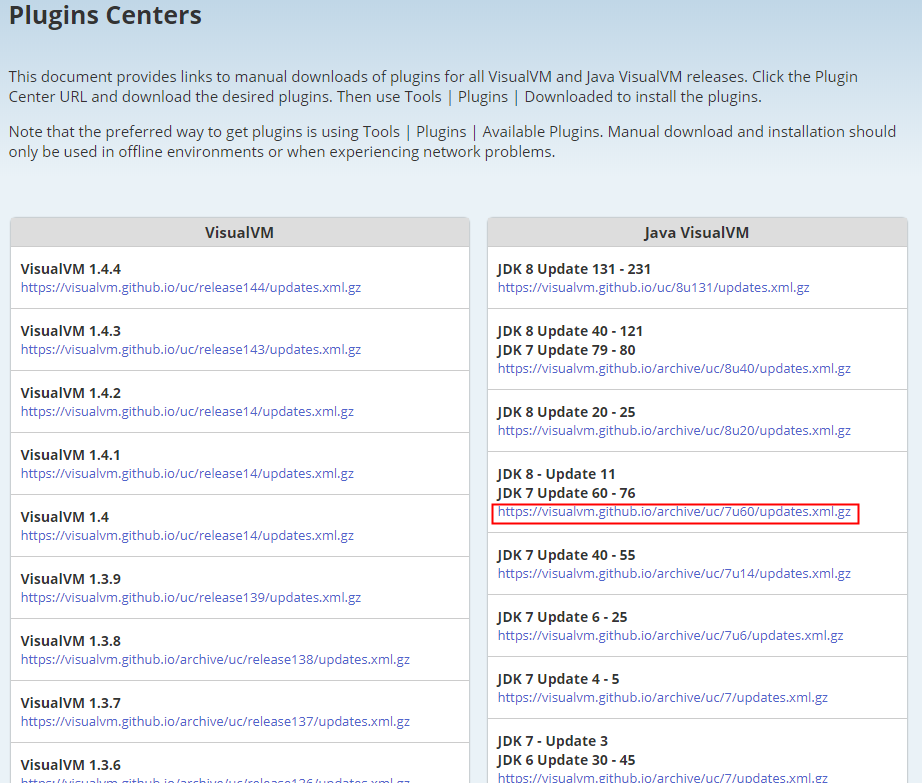Screen dimensions: 922x783
Task: Select the JDK 7 Update 79 - 80 title
Action: click(566, 350)
